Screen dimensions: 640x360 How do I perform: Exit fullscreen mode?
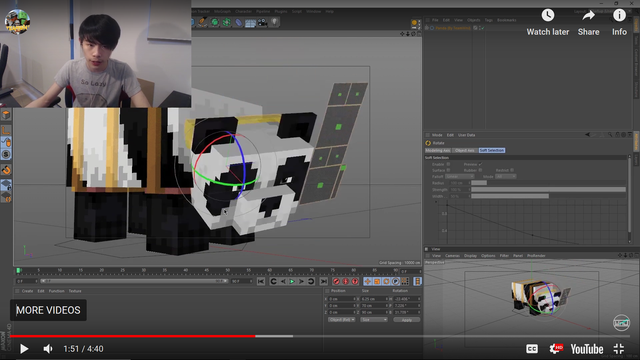(619, 349)
